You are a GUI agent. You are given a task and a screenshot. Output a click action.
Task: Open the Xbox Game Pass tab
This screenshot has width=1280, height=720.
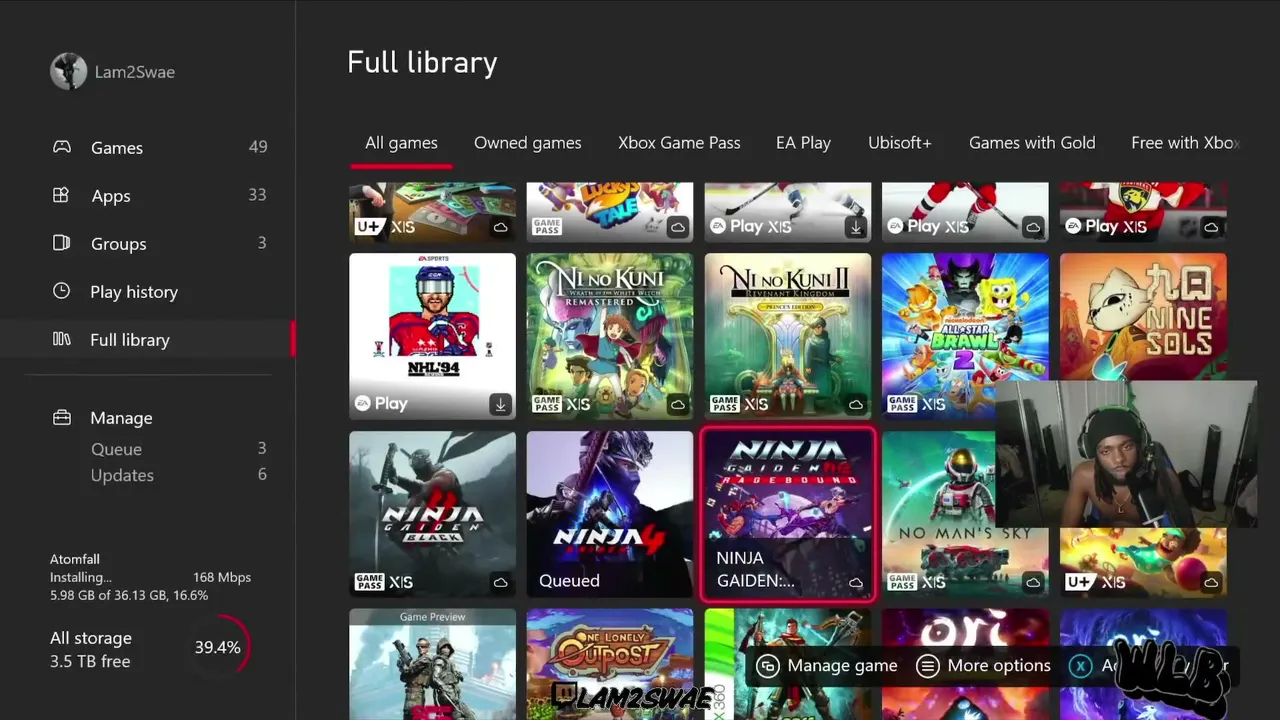(x=679, y=143)
